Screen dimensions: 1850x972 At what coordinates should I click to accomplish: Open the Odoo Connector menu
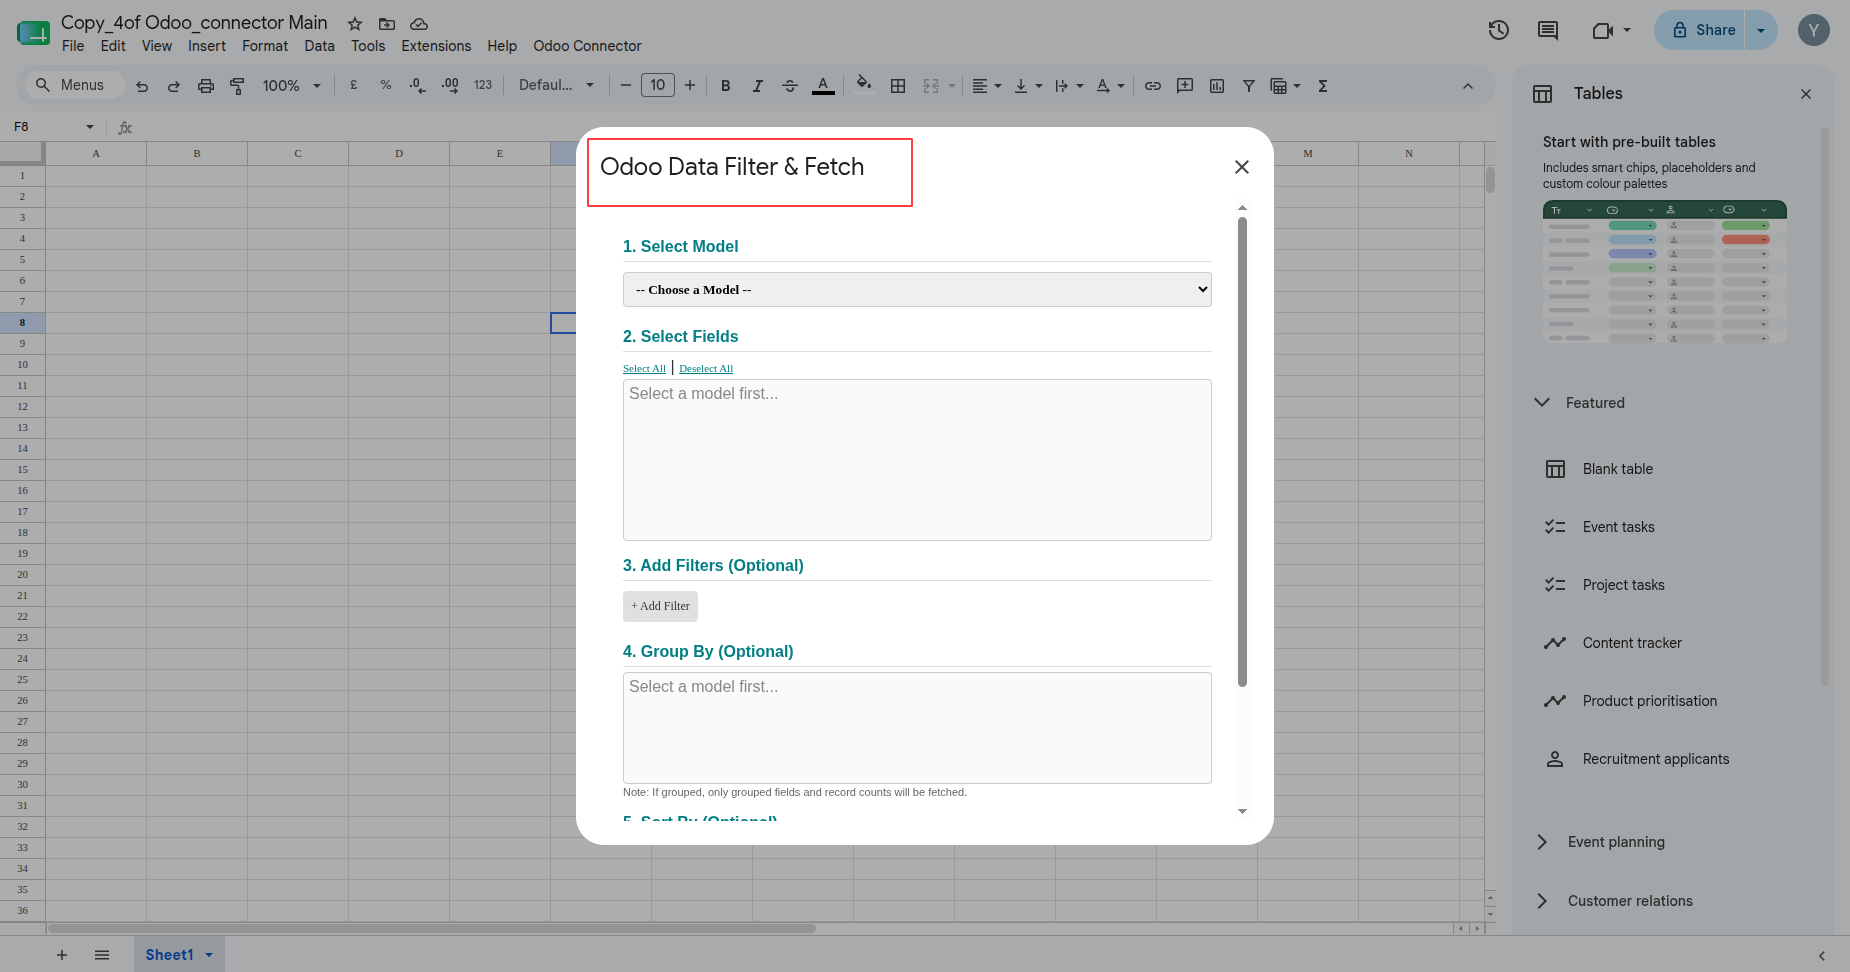coord(587,46)
